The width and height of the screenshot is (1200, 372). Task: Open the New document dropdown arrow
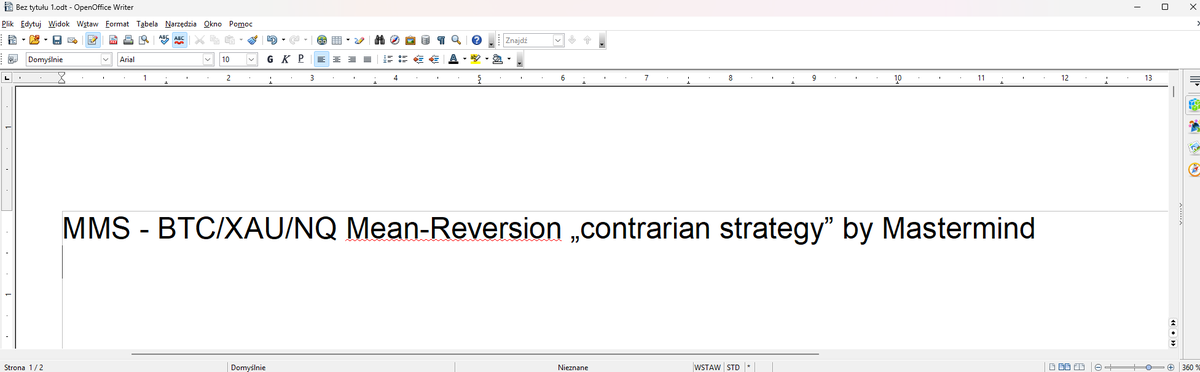[23, 40]
